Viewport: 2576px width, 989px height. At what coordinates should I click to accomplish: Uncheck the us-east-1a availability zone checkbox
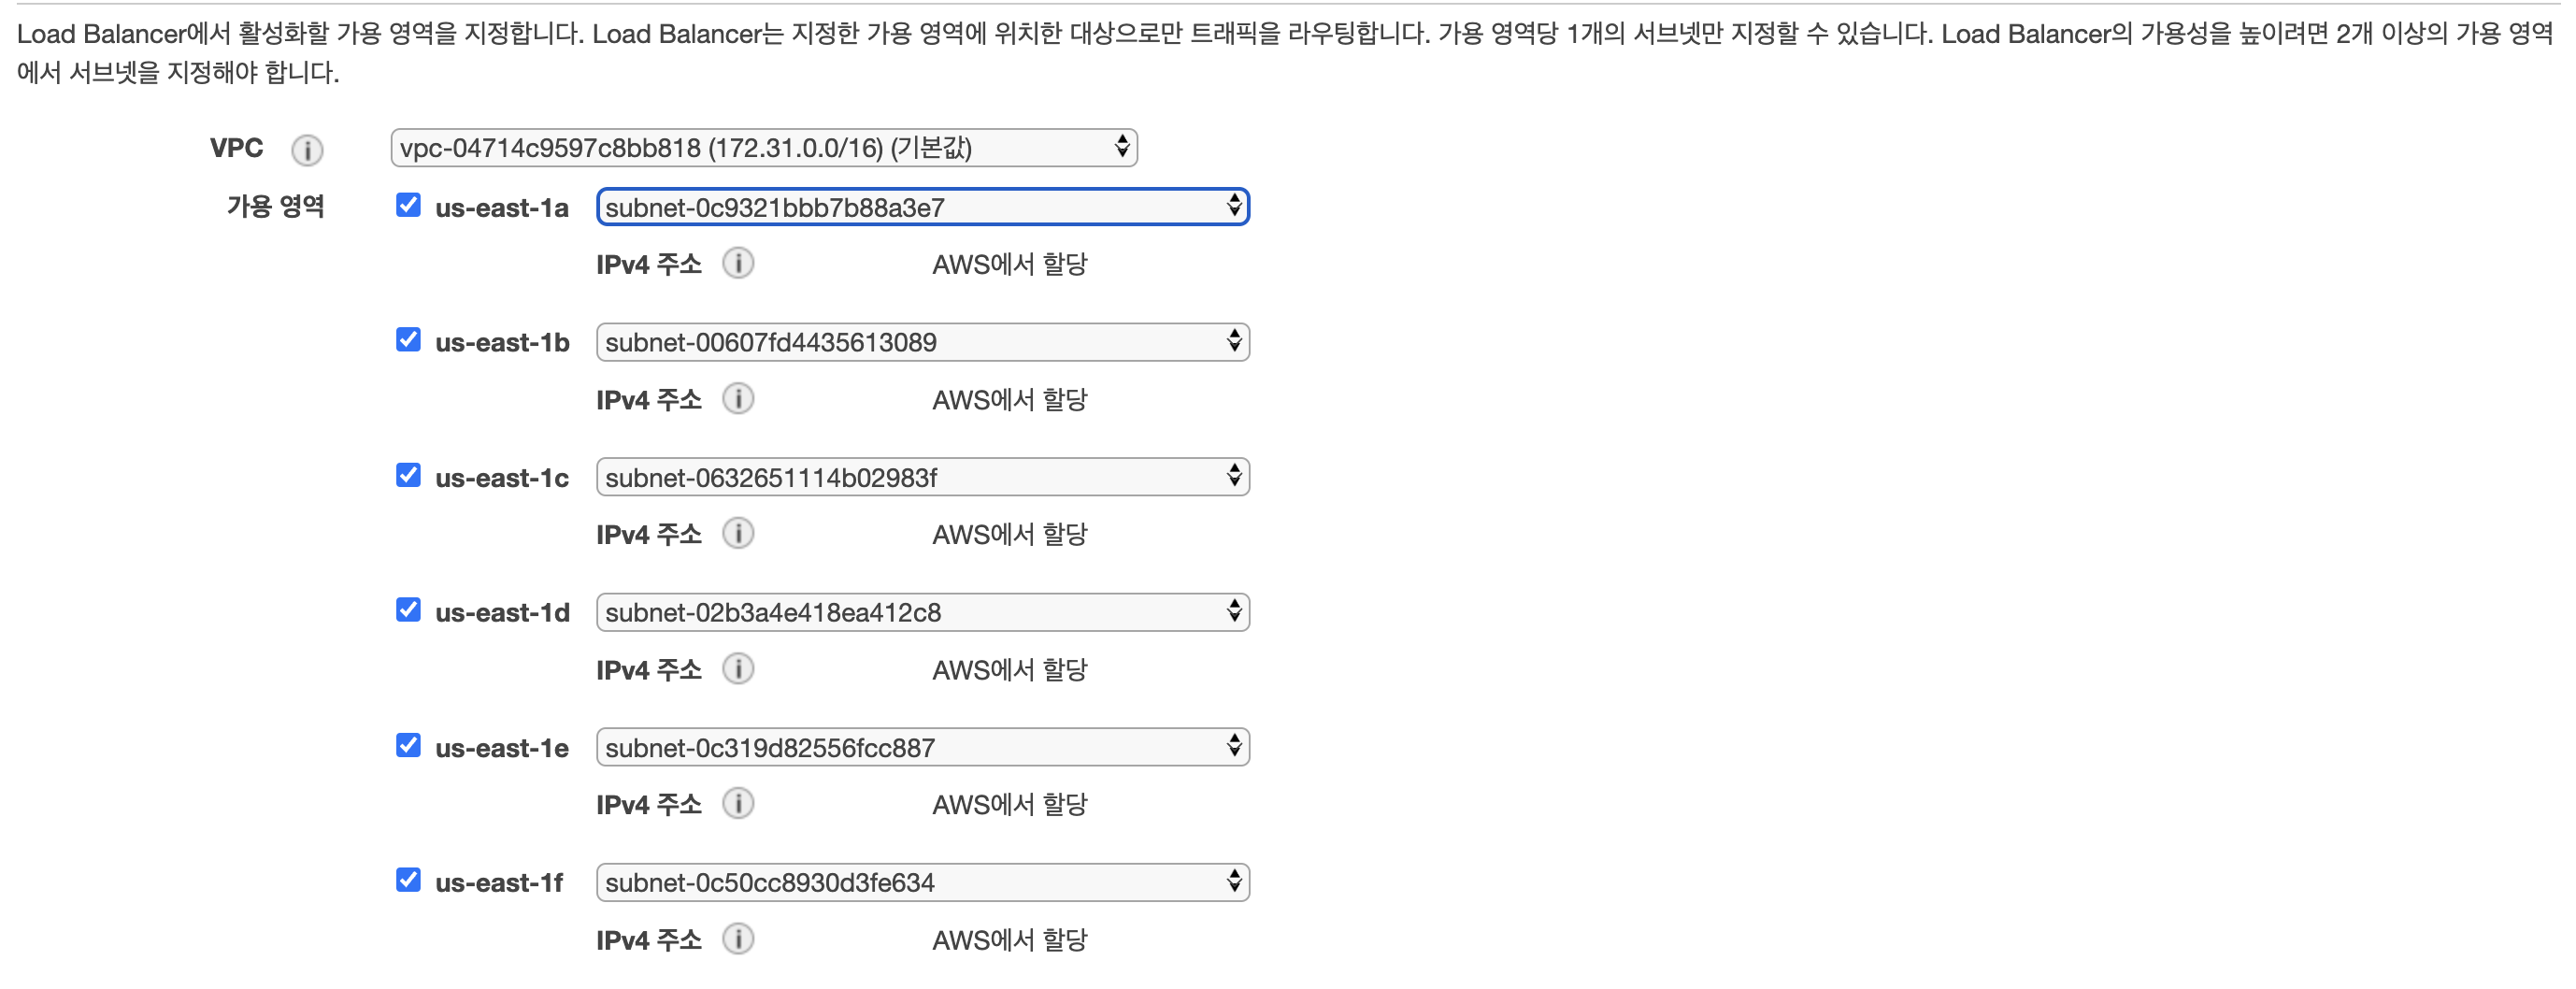pyautogui.click(x=408, y=205)
